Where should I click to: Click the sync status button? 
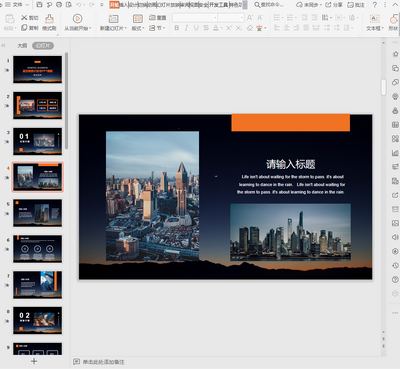309,5
